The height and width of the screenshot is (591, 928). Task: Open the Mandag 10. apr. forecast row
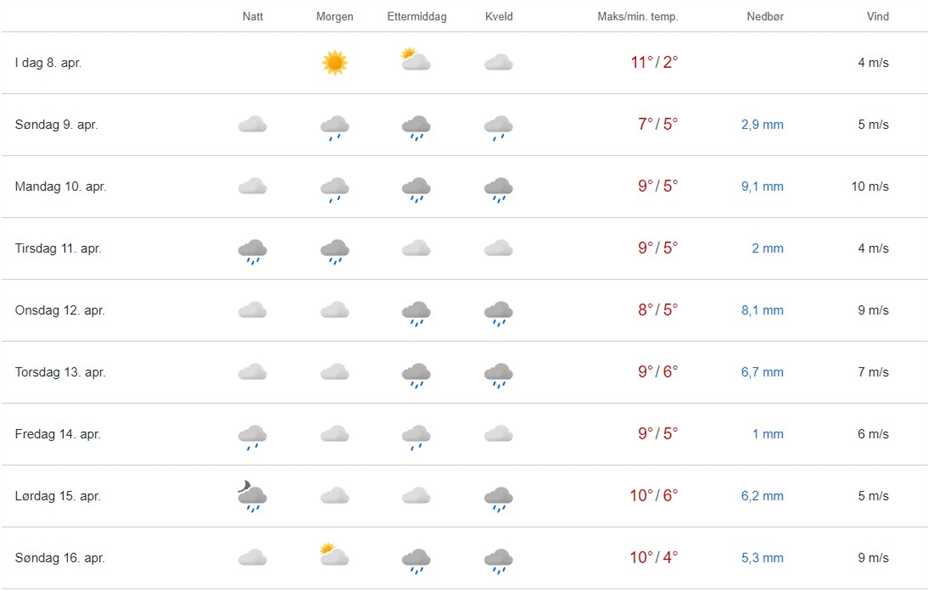point(61,187)
